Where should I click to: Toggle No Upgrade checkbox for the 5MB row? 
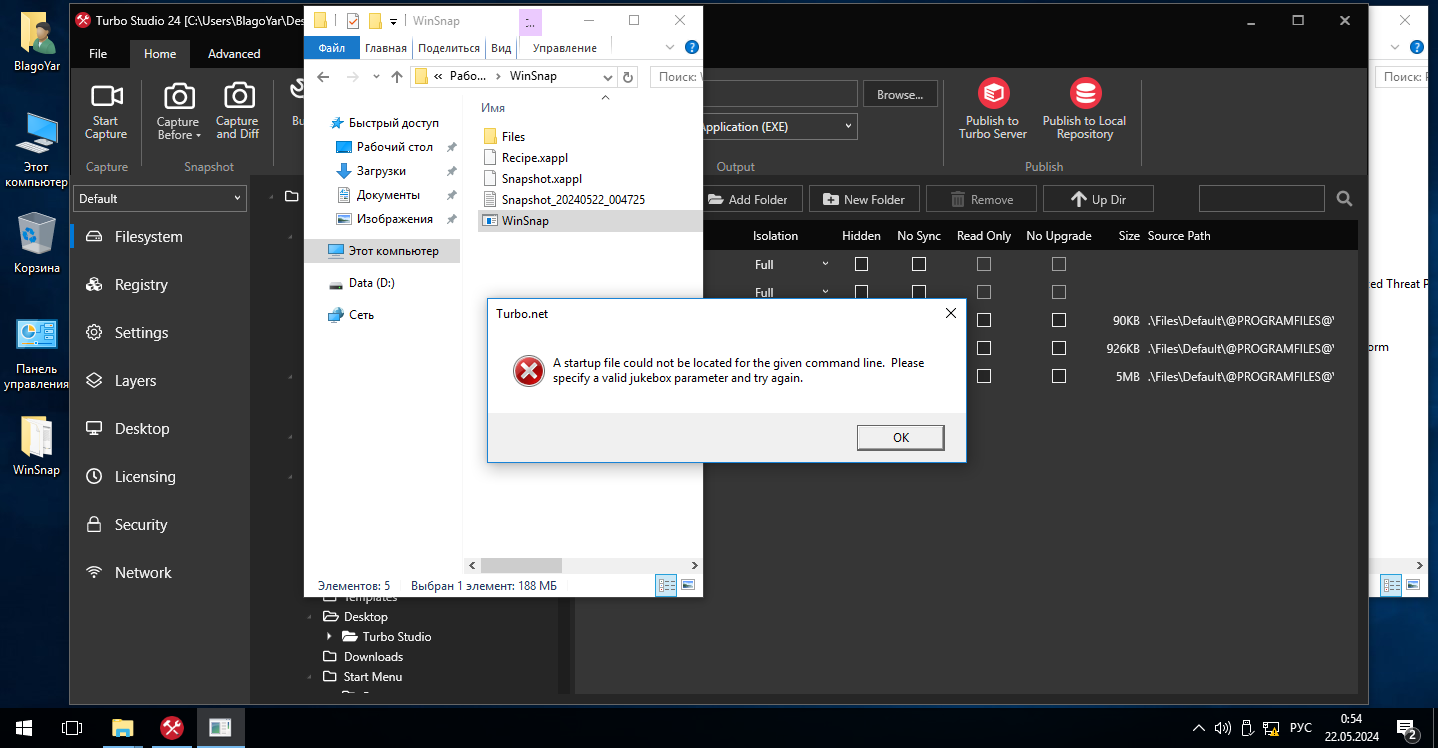1059,377
